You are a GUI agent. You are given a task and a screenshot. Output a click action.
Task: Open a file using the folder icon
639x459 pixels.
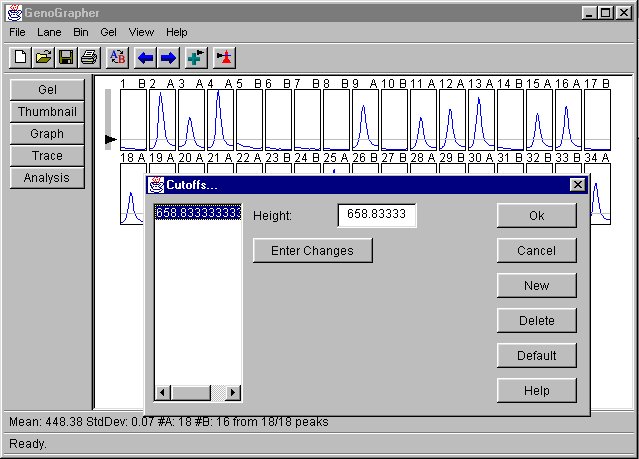pyautogui.click(x=43, y=58)
